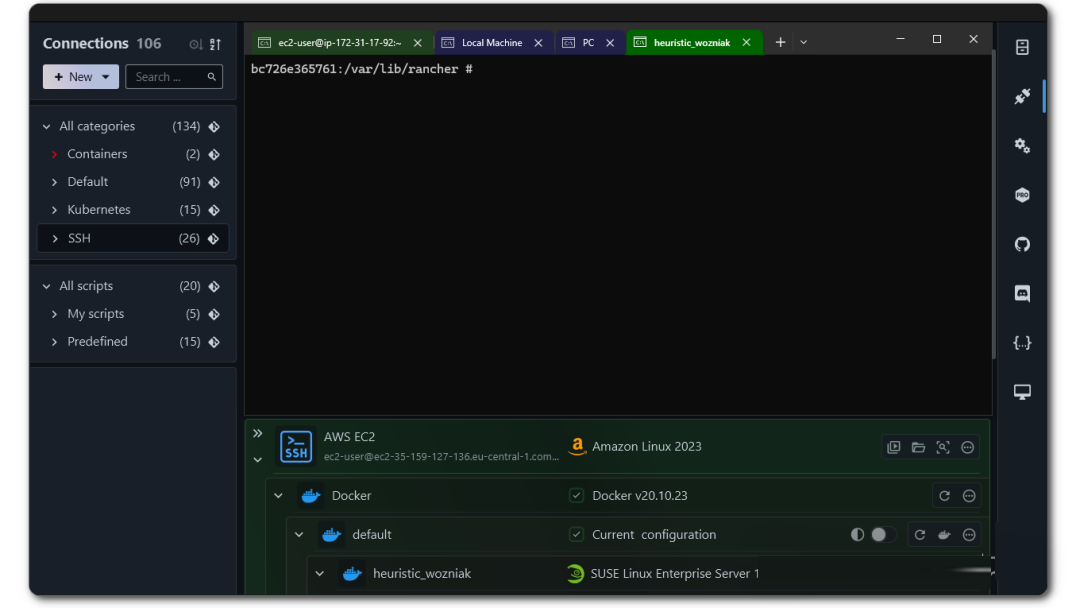Open the settings gears icon in sidebar

pyautogui.click(x=1022, y=146)
